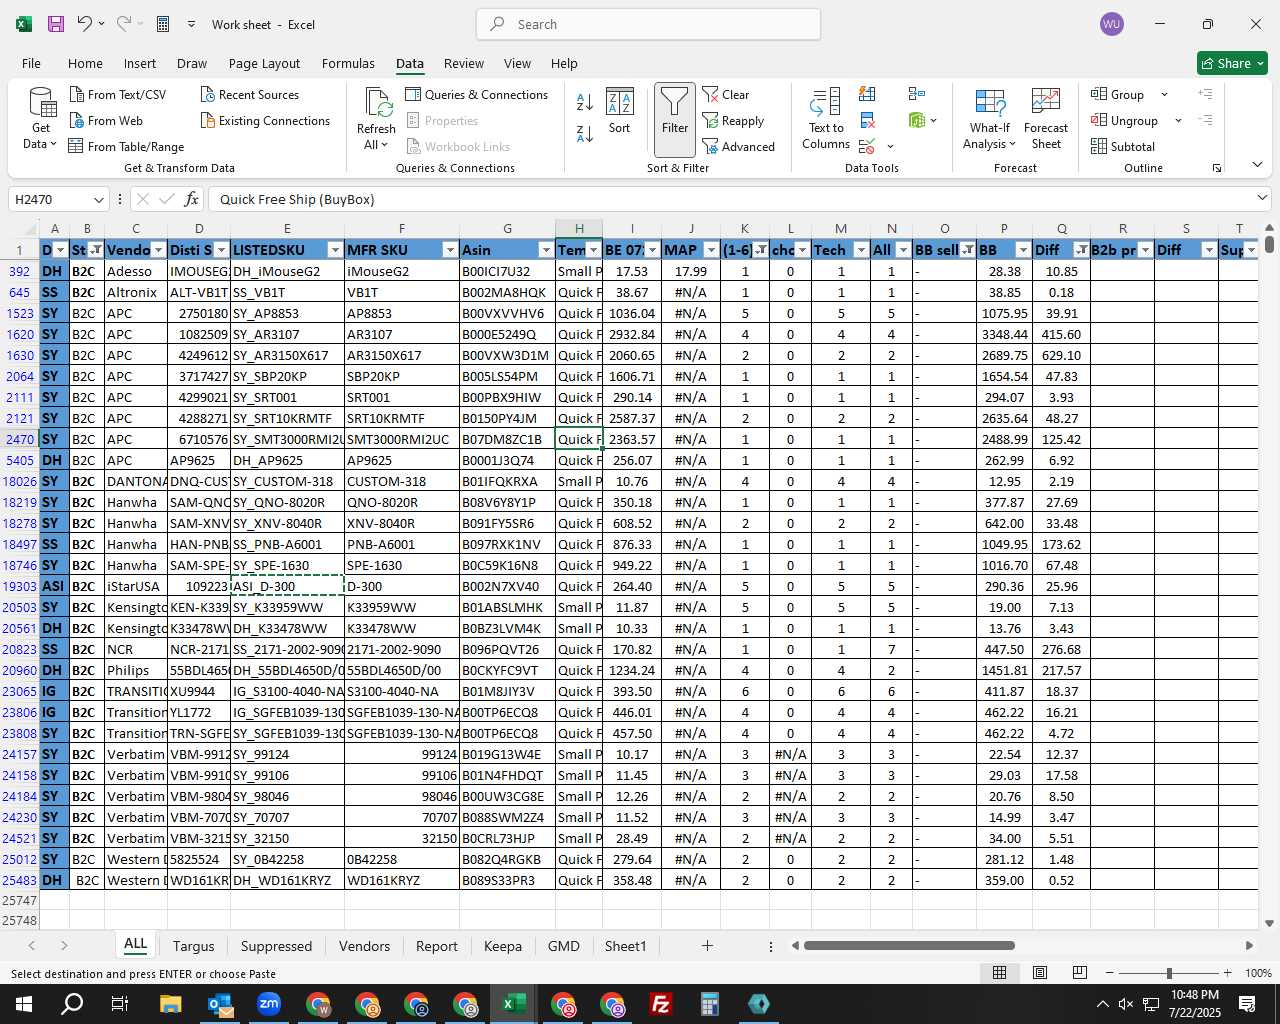Click the Subtotal icon
1280x1024 pixels.
click(x=1122, y=146)
